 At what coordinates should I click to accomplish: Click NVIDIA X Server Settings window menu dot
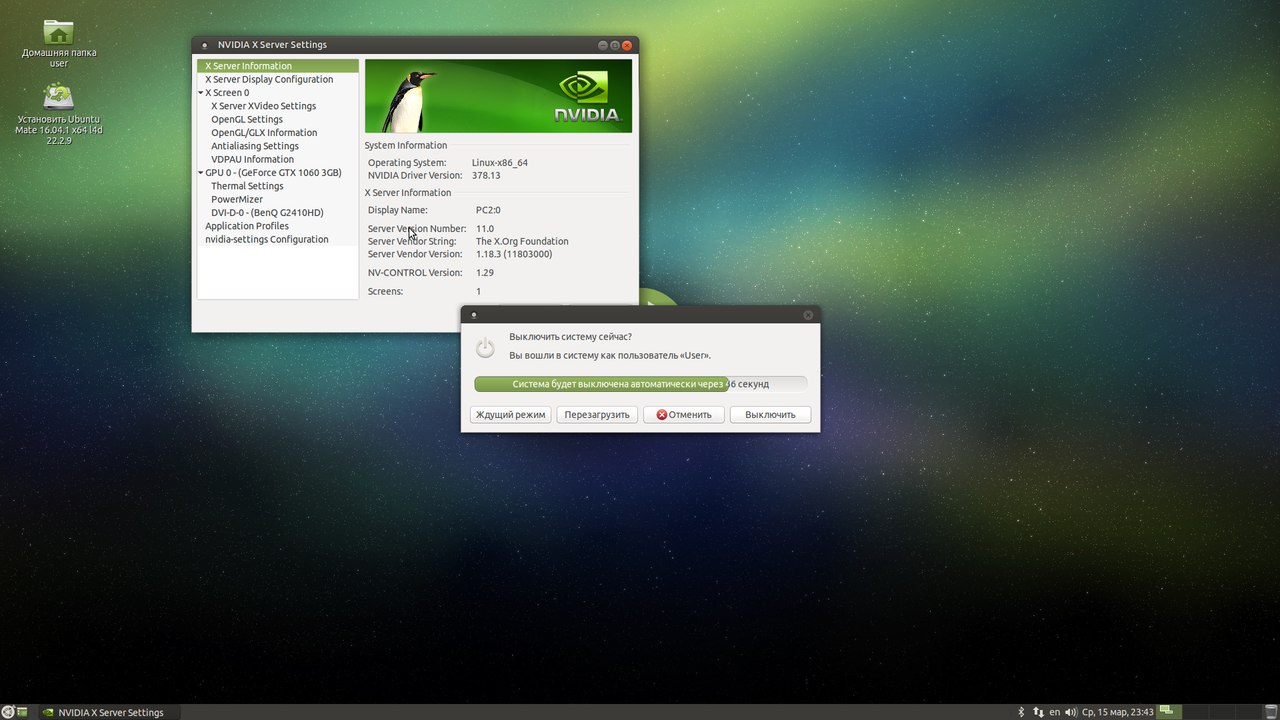(205, 45)
